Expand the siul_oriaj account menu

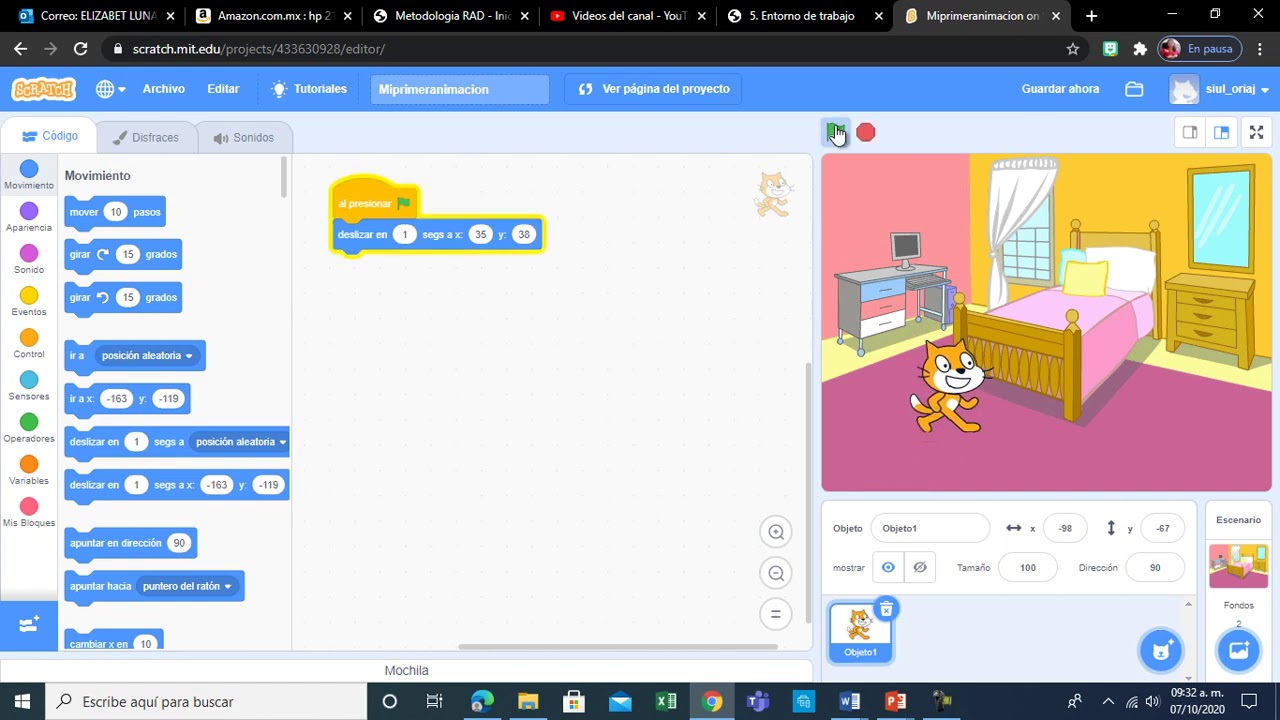[1220, 89]
